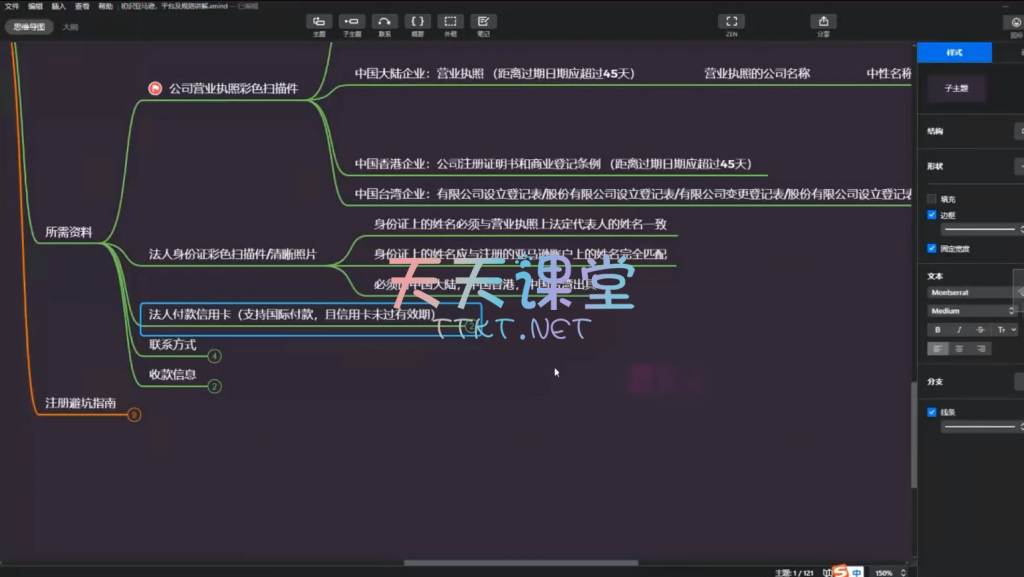Click the 边框 border width slider
This screenshot has width=1024, height=577.
[x=975, y=230]
